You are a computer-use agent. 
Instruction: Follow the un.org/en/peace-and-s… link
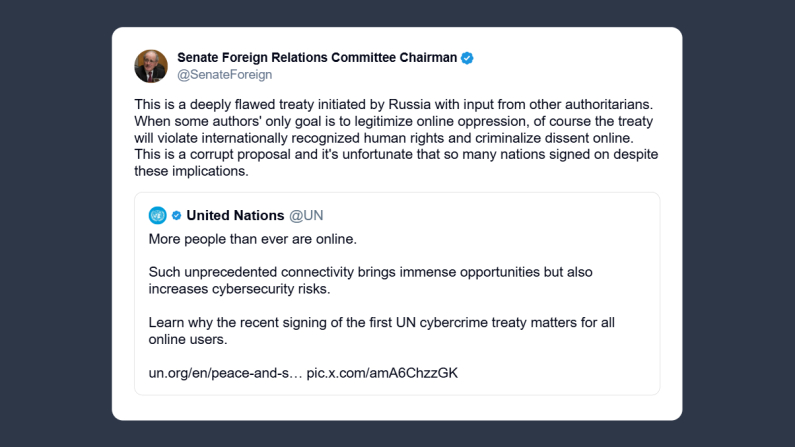224,373
